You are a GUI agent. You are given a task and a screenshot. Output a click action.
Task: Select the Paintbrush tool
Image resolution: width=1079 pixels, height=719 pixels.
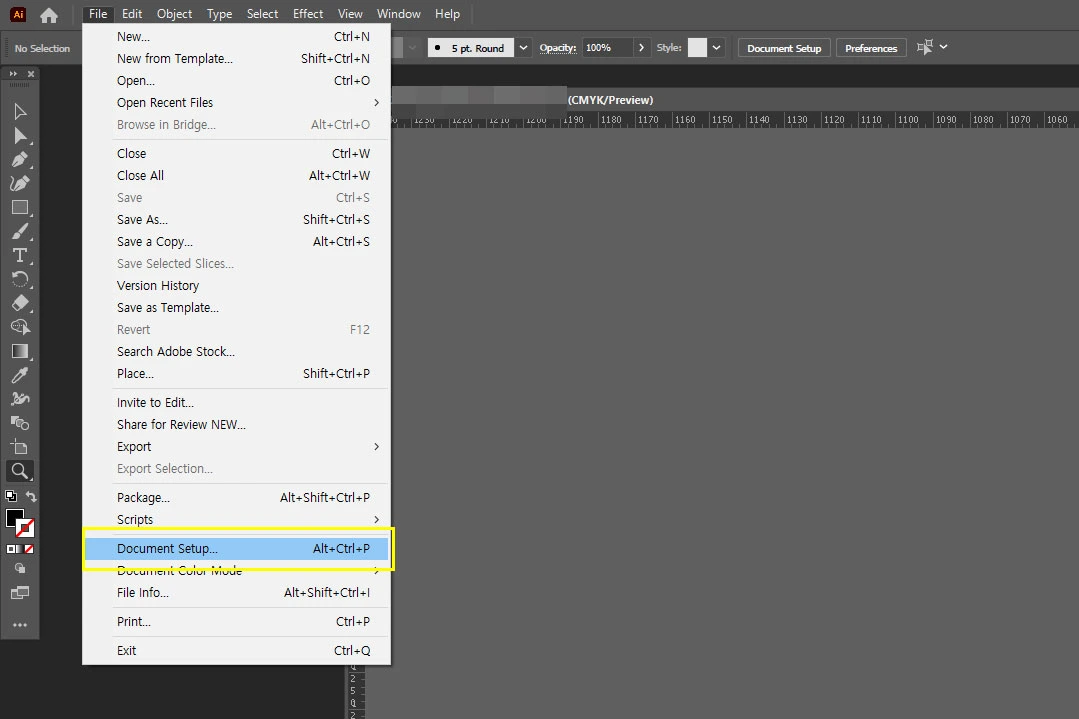point(20,232)
